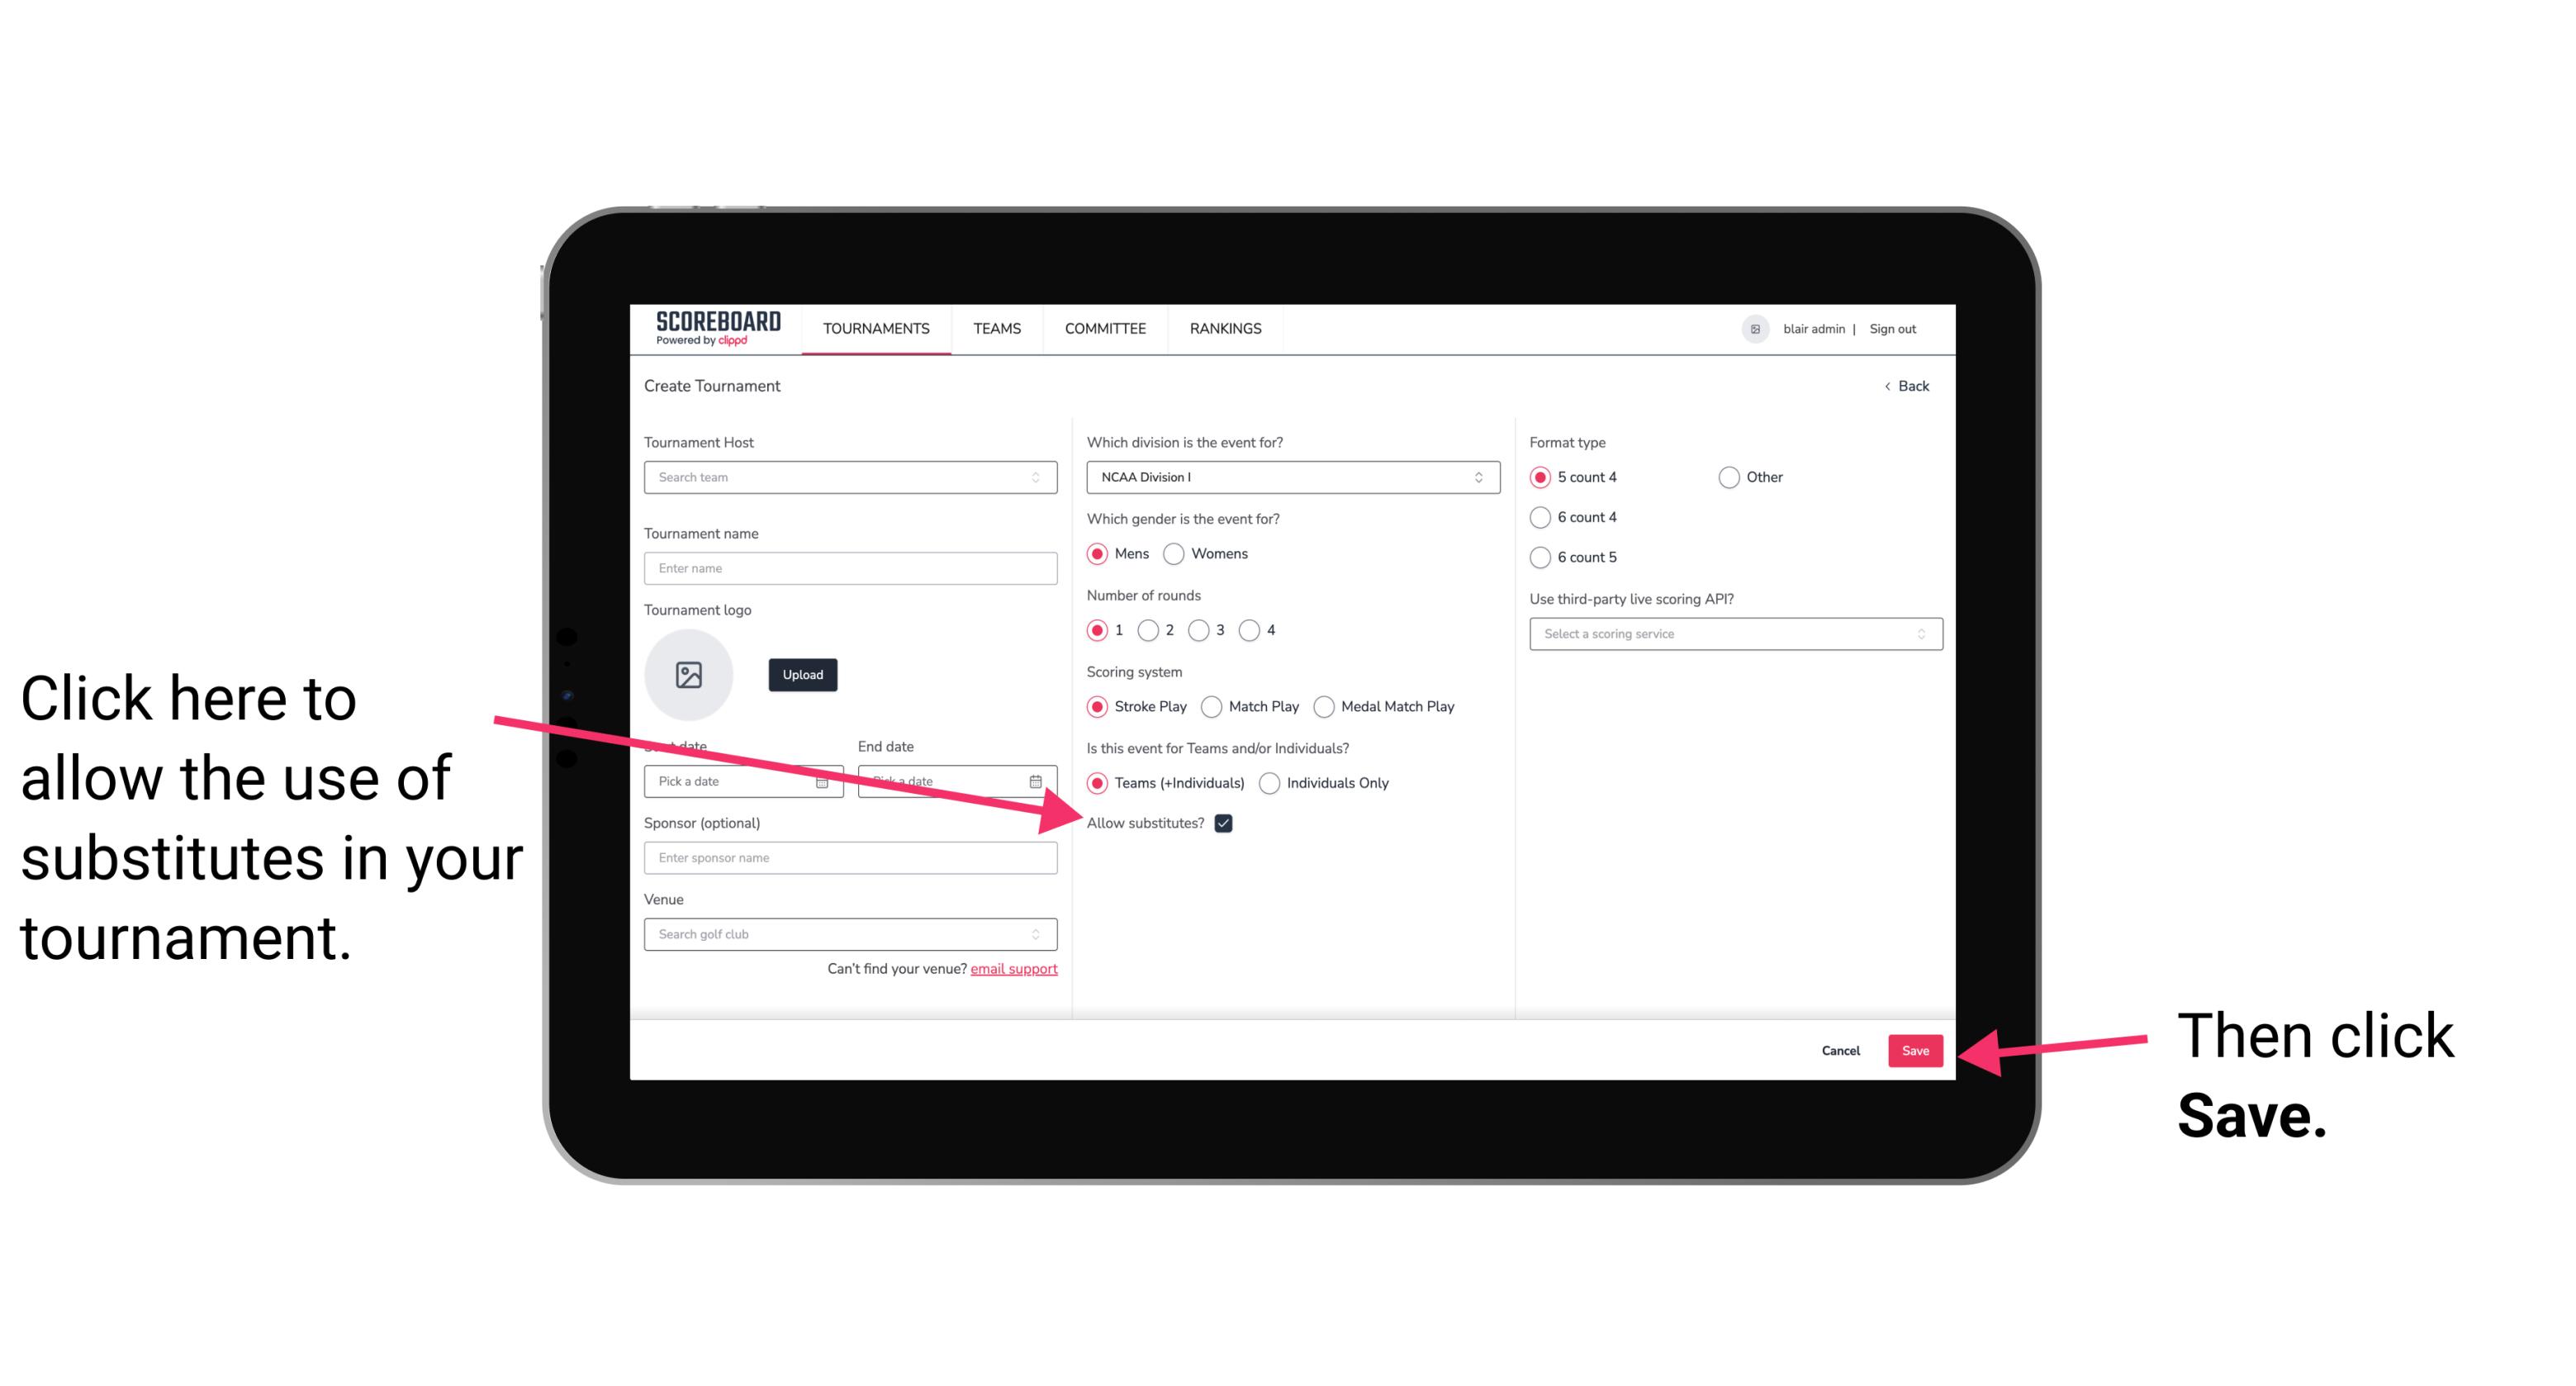Switch to the RANKINGS tab
The image size is (2576, 1386).
[x=1225, y=328]
